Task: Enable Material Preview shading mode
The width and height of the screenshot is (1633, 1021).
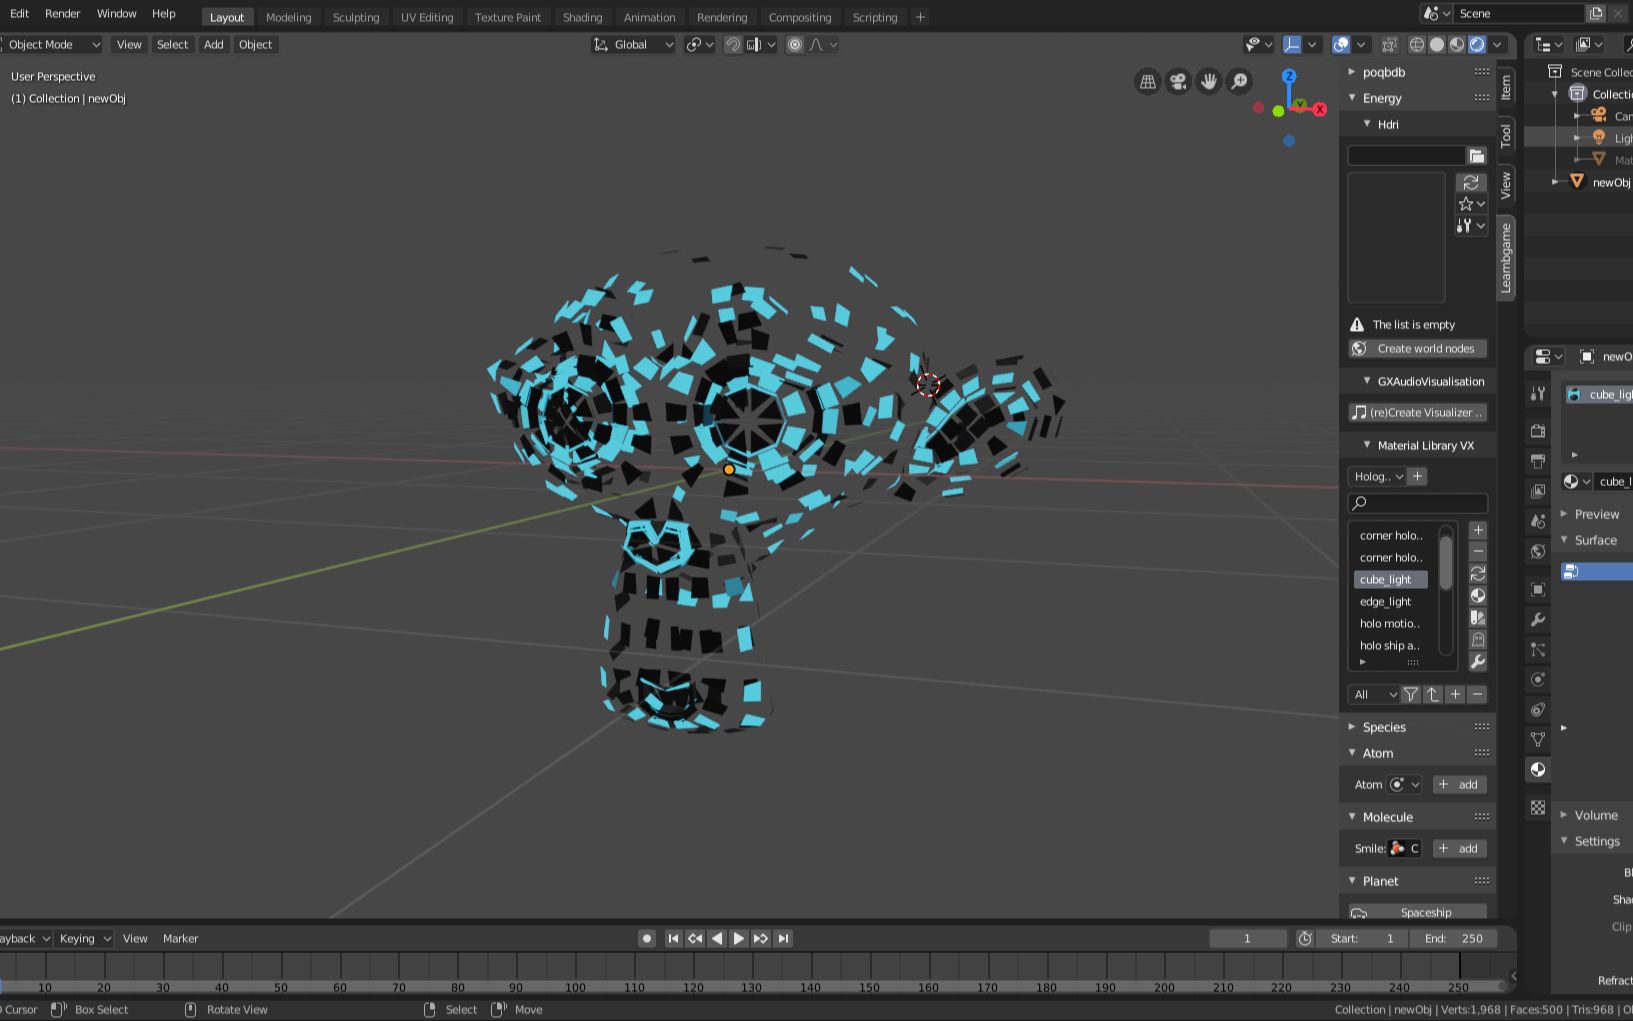Action: pos(1456,44)
